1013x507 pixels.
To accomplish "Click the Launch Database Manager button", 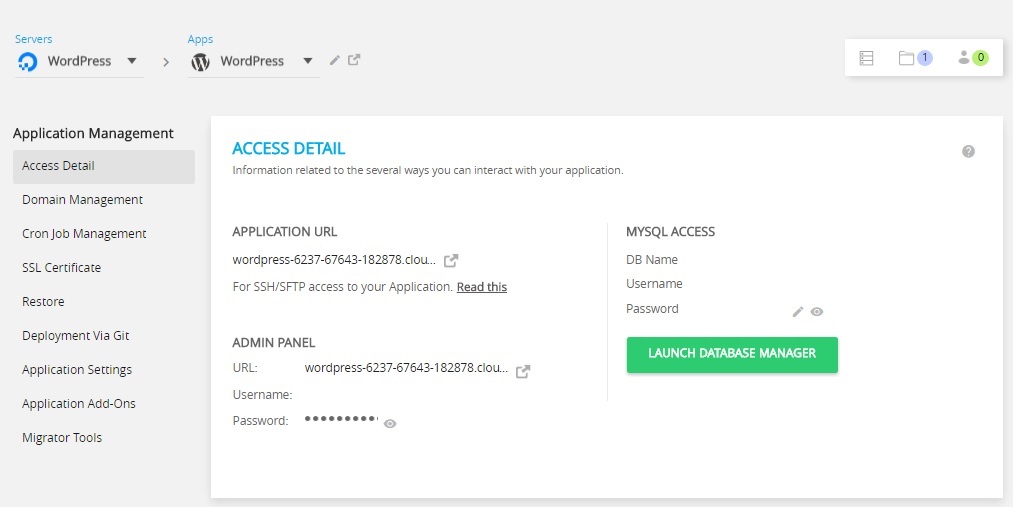I will click(732, 355).
